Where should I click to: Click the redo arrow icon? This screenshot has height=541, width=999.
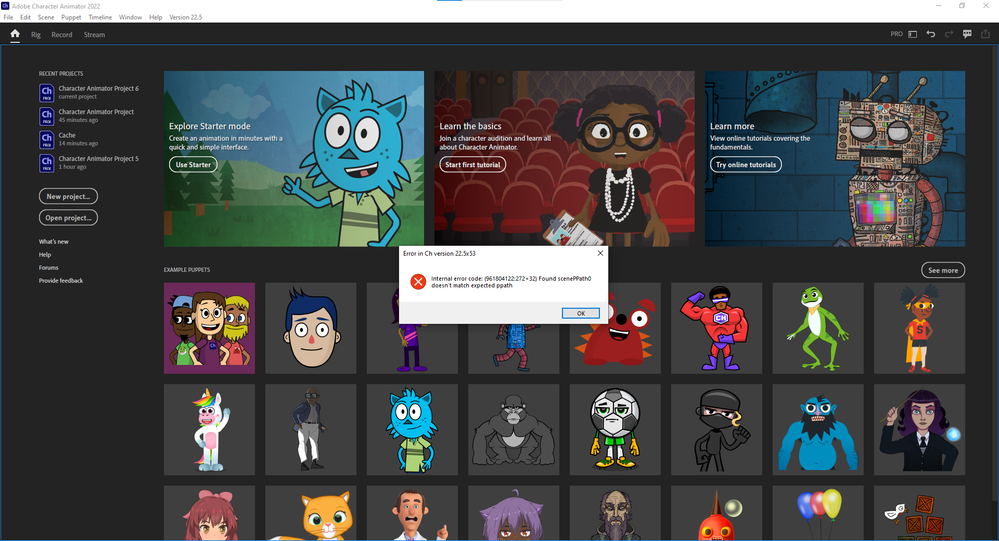[x=949, y=34]
